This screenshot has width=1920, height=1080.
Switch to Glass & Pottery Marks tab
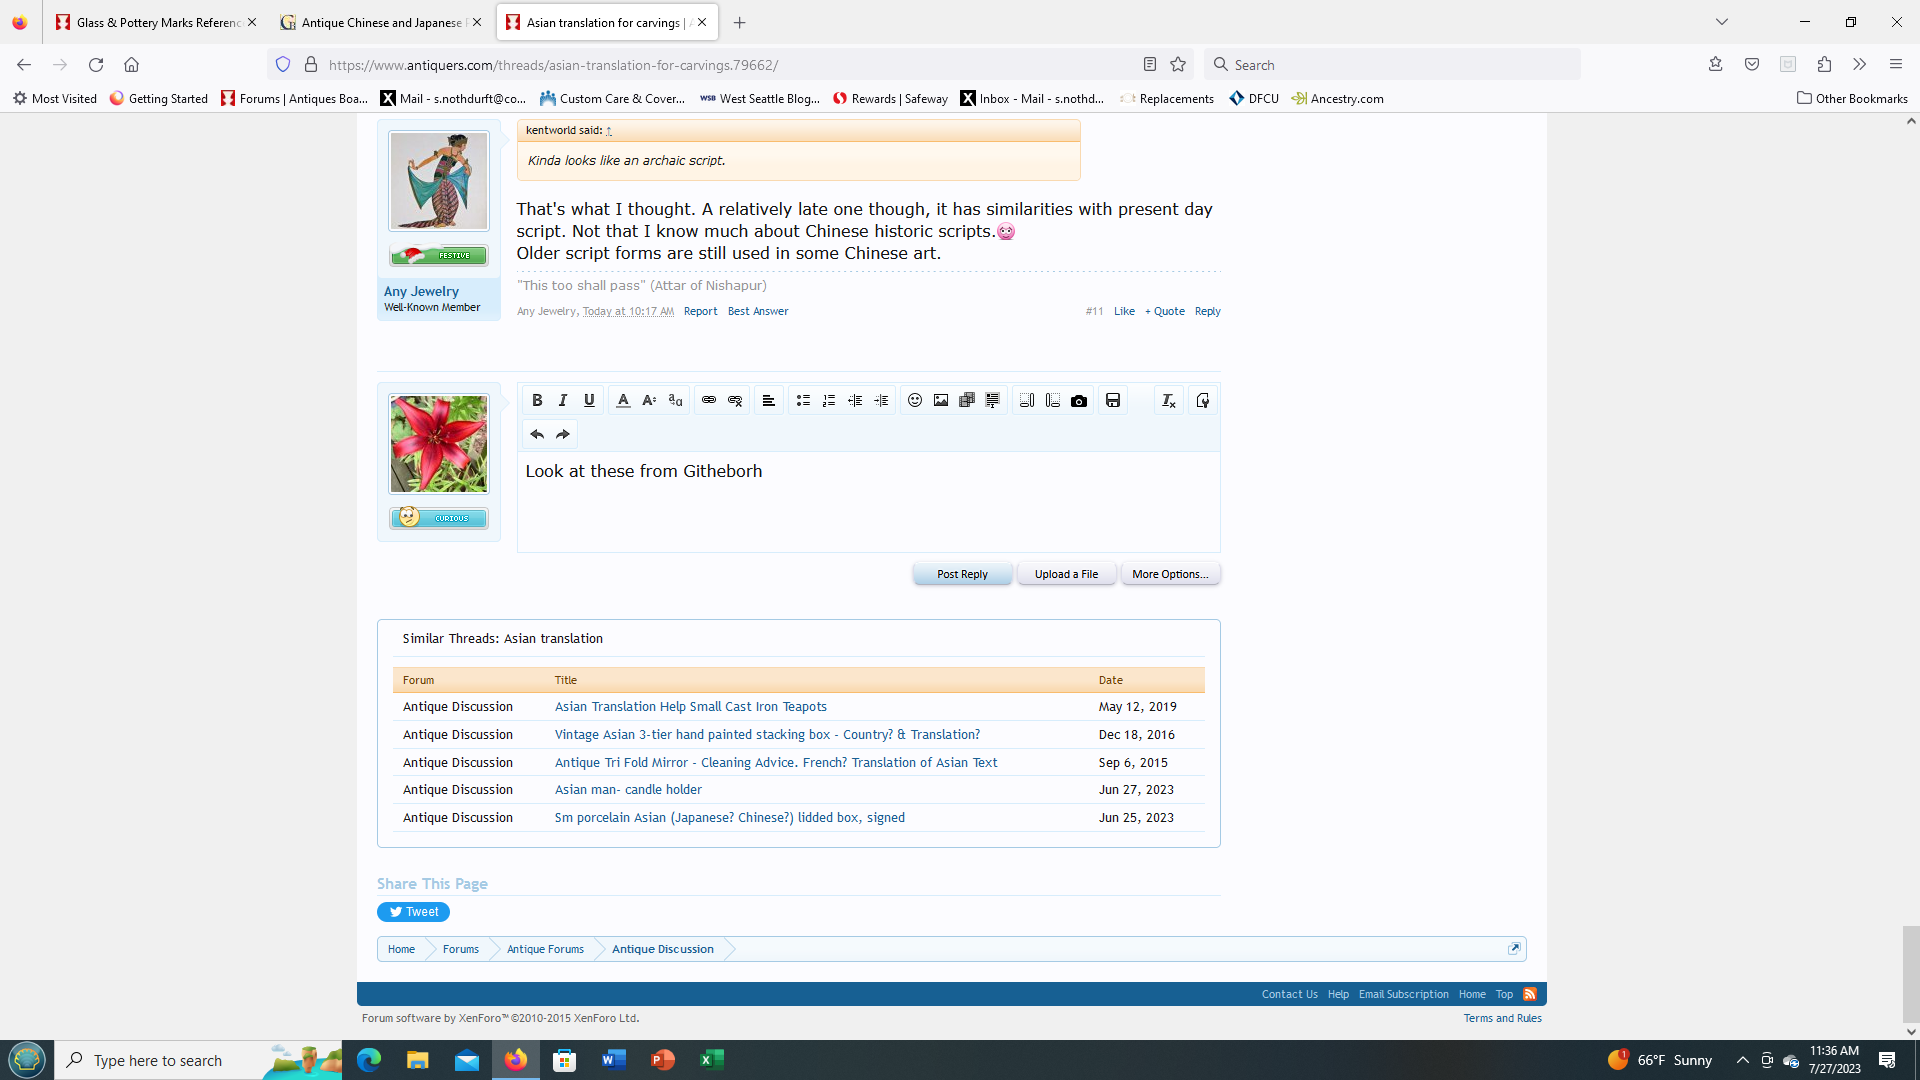tap(158, 22)
